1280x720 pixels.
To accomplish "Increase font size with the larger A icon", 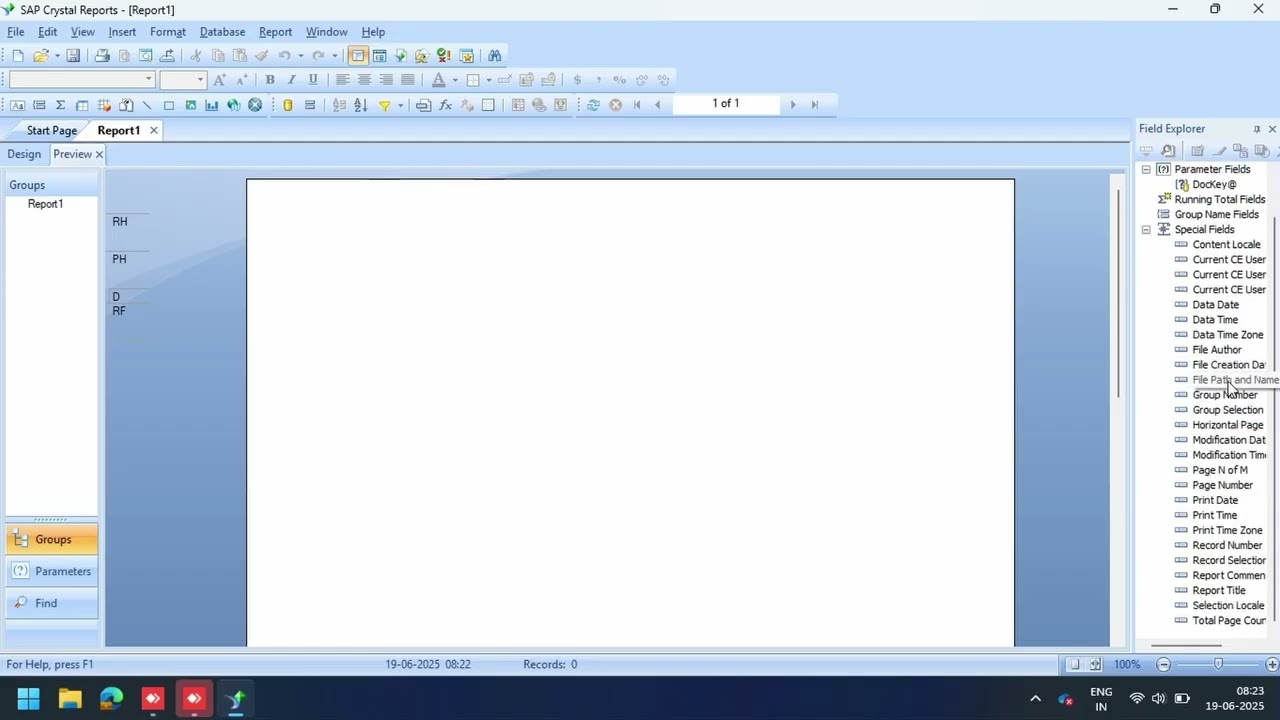I will (x=220, y=80).
